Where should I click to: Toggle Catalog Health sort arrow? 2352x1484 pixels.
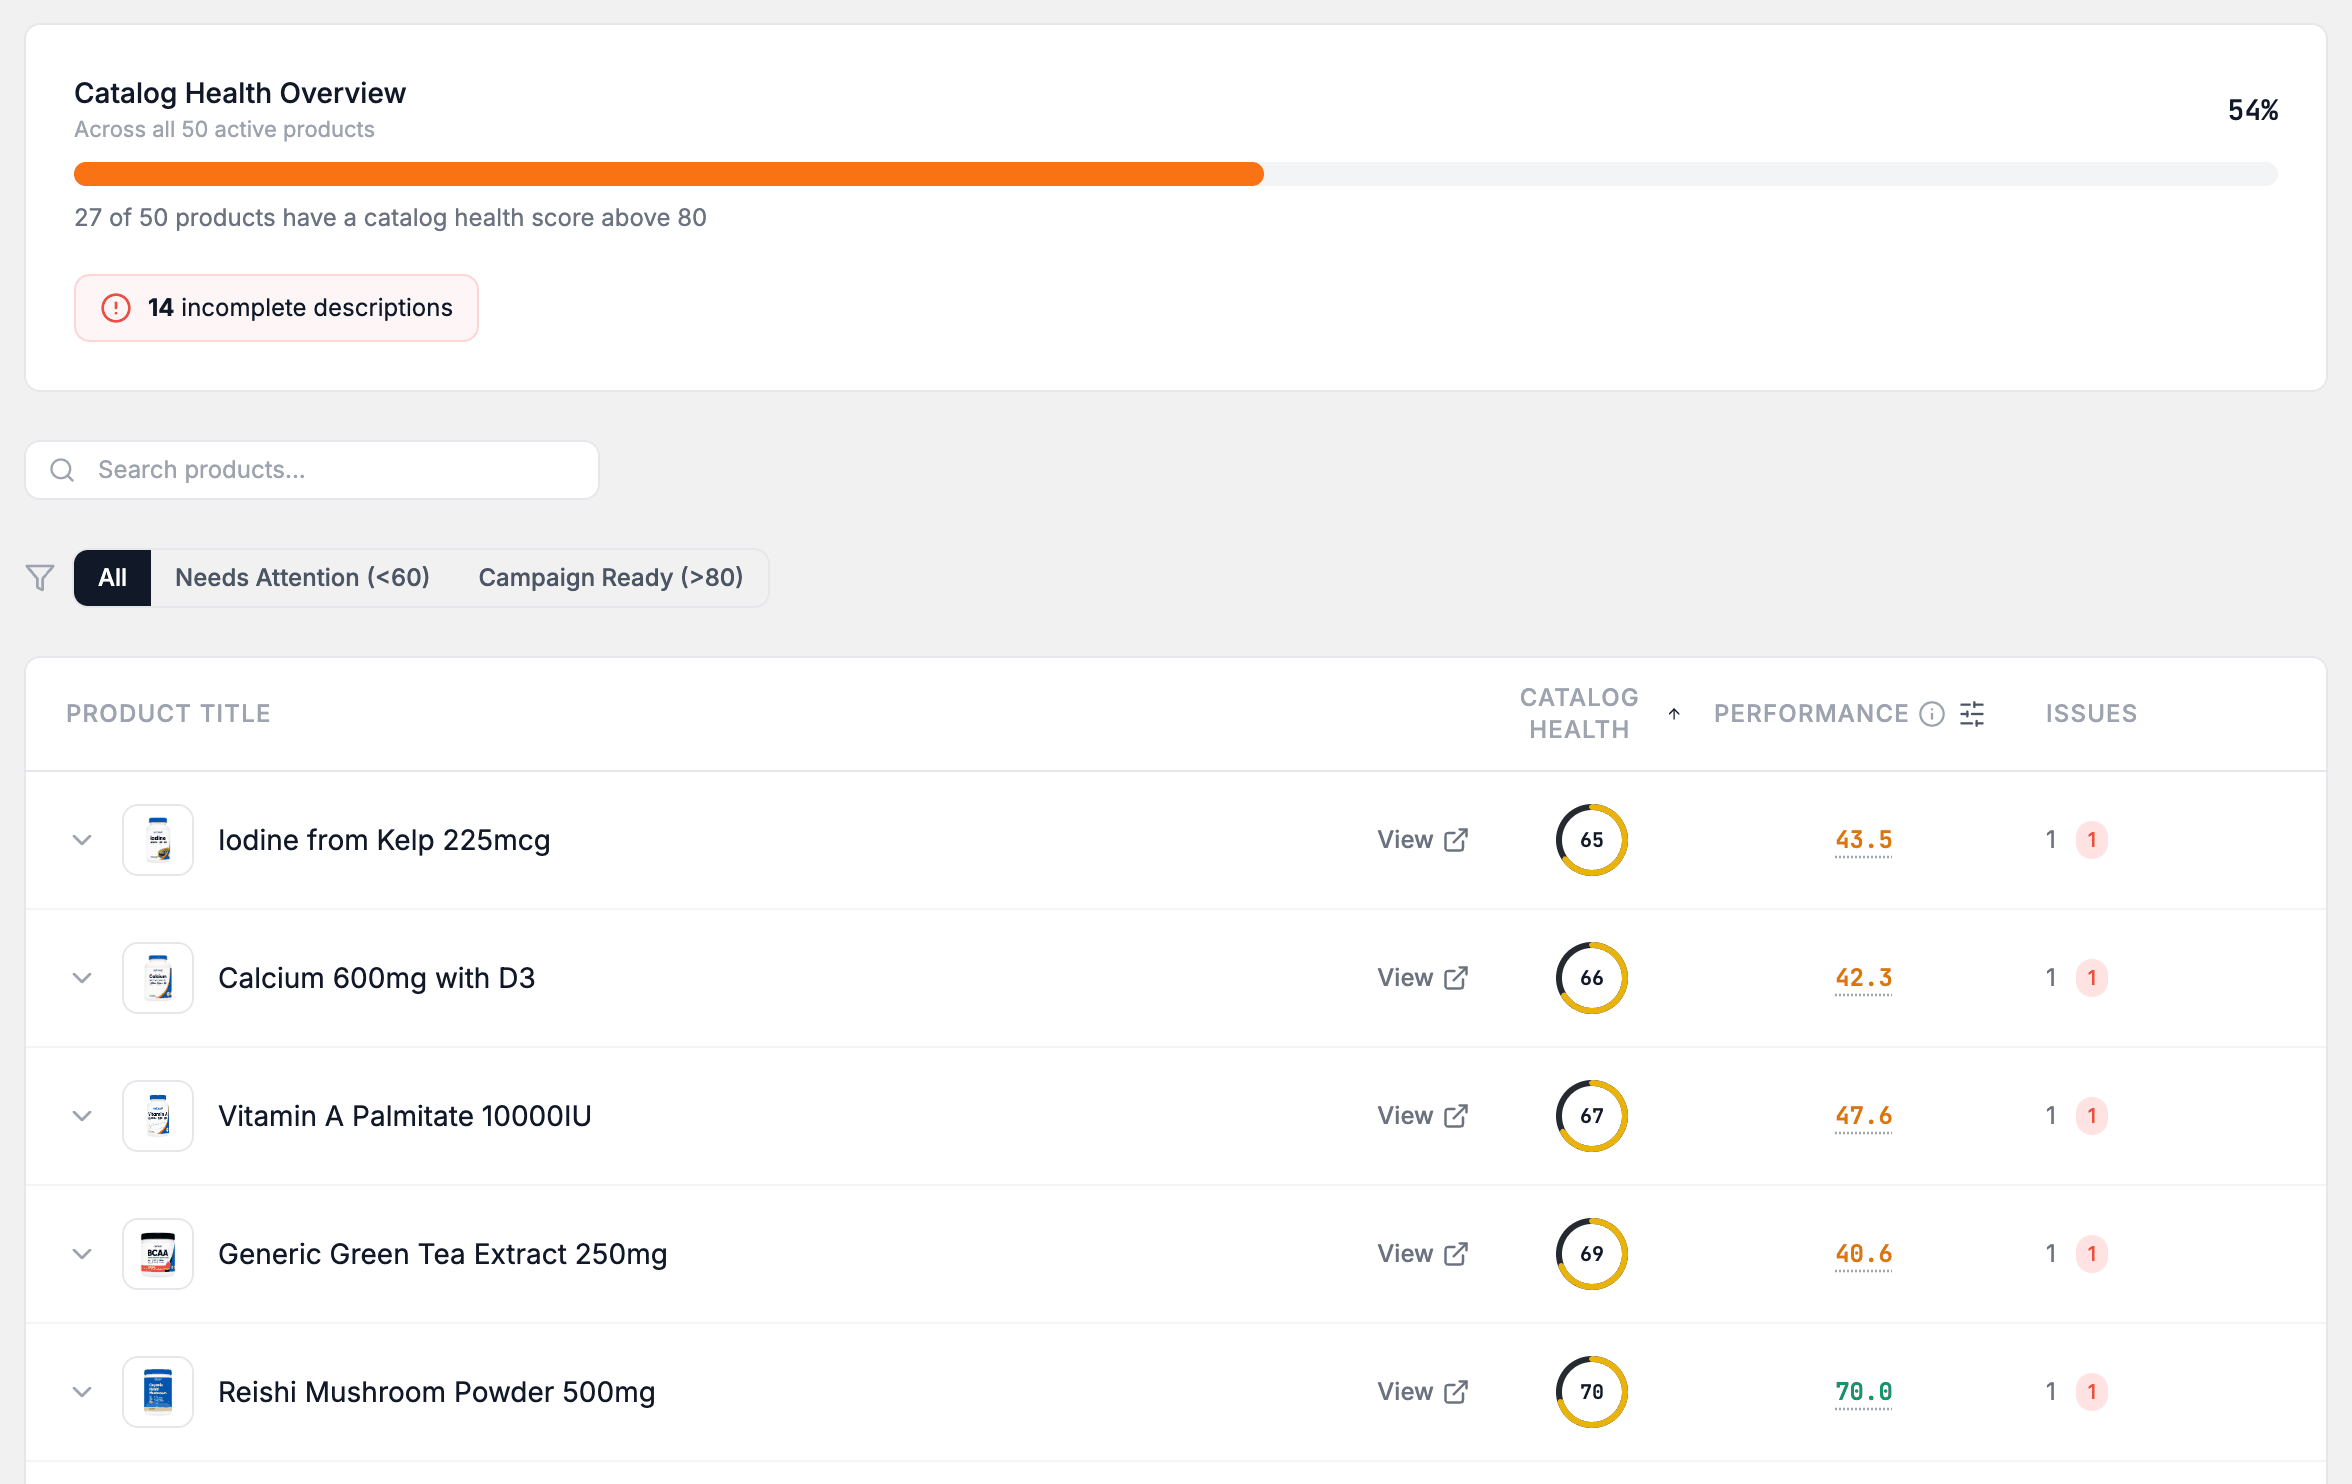pyautogui.click(x=1674, y=714)
